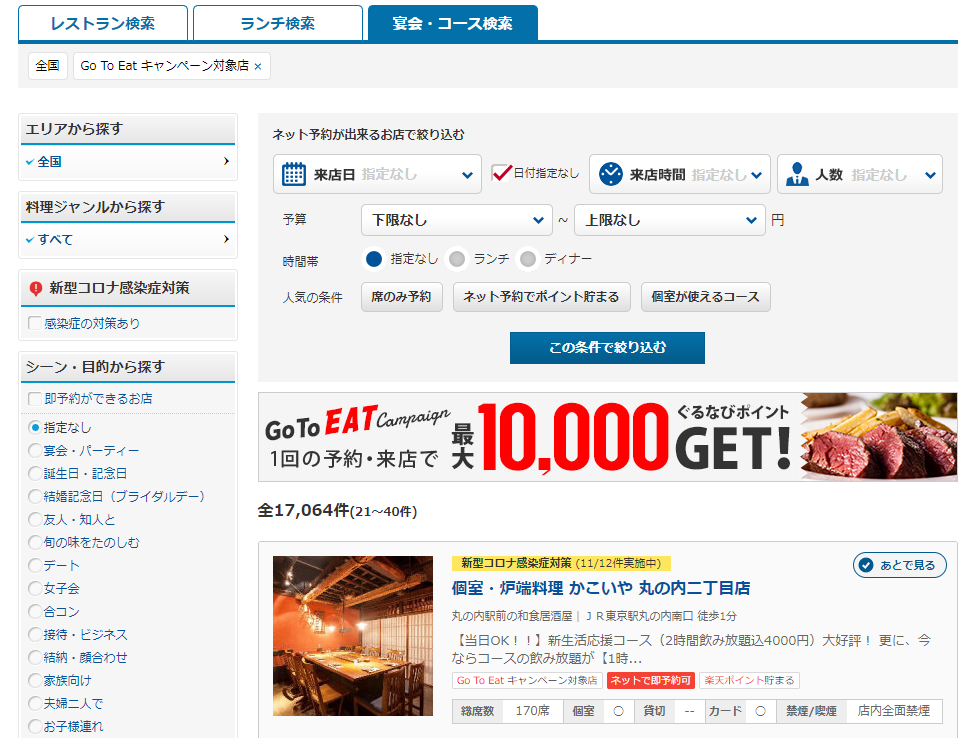This screenshot has width=963, height=738.
Task: Remove the Go To Eat キャンペーン対象店 filter
Action: click(x=258, y=66)
